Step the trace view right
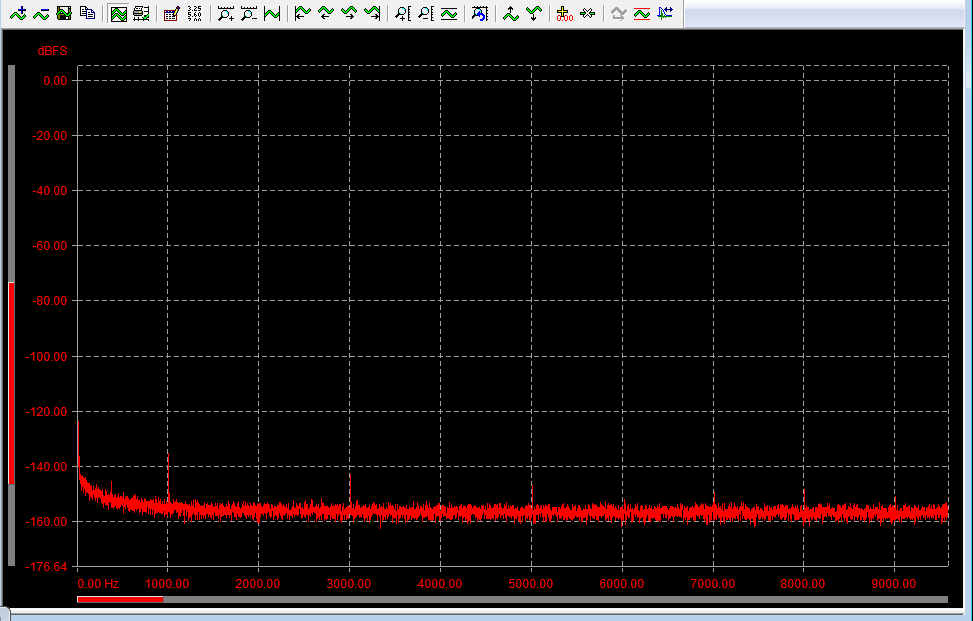973x621 pixels. 349,13
